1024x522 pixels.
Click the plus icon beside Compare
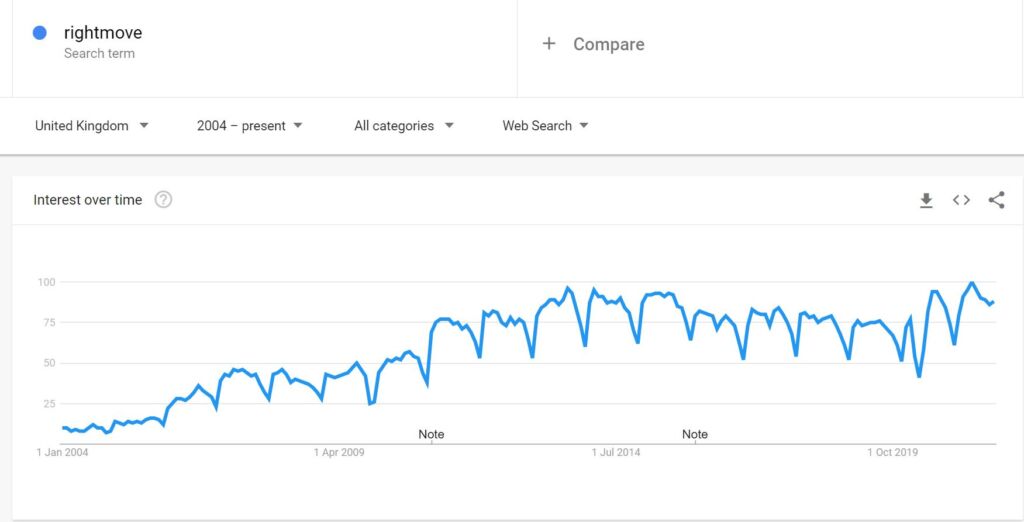pyautogui.click(x=549, y=44)
